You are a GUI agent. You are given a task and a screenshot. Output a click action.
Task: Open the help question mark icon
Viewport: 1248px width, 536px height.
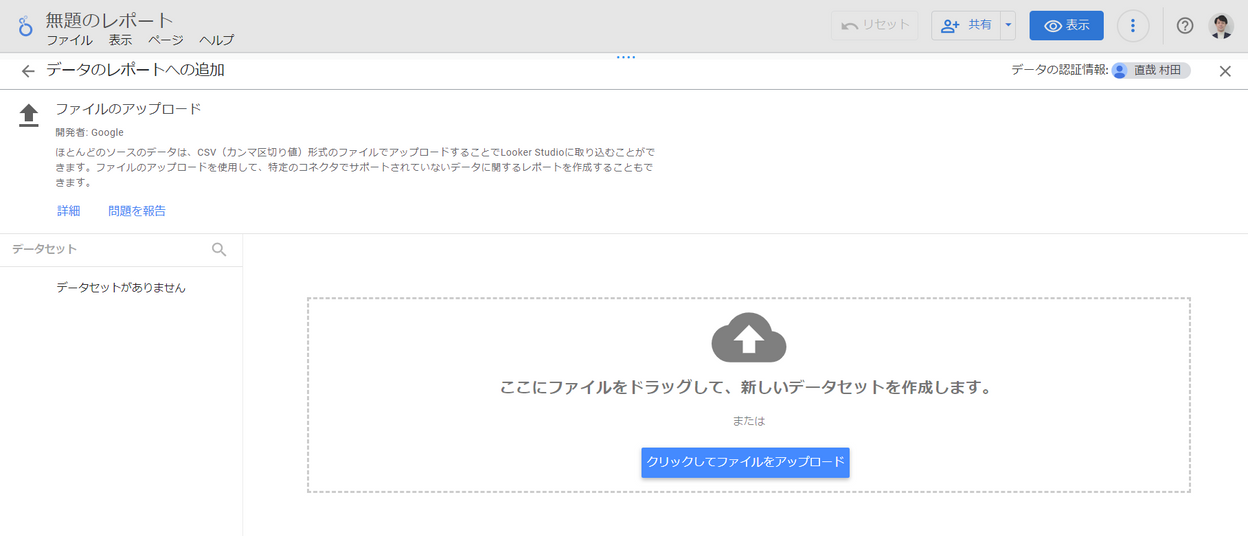pyautogui.click(x=1185, y=26)
